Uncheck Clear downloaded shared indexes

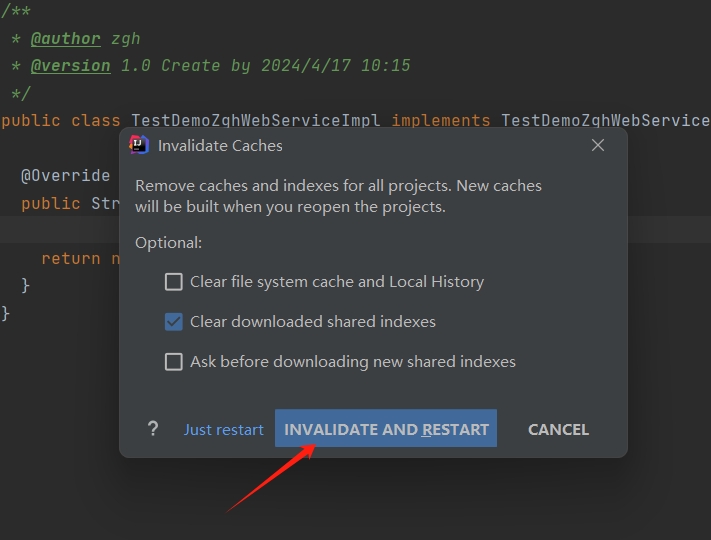[x=174, y=322]
